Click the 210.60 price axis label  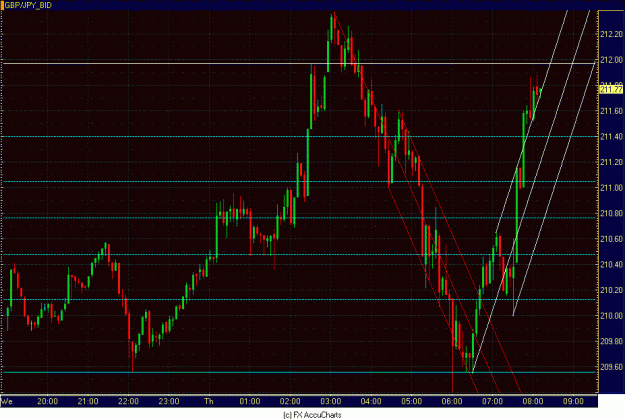click(x=611, y=239)
